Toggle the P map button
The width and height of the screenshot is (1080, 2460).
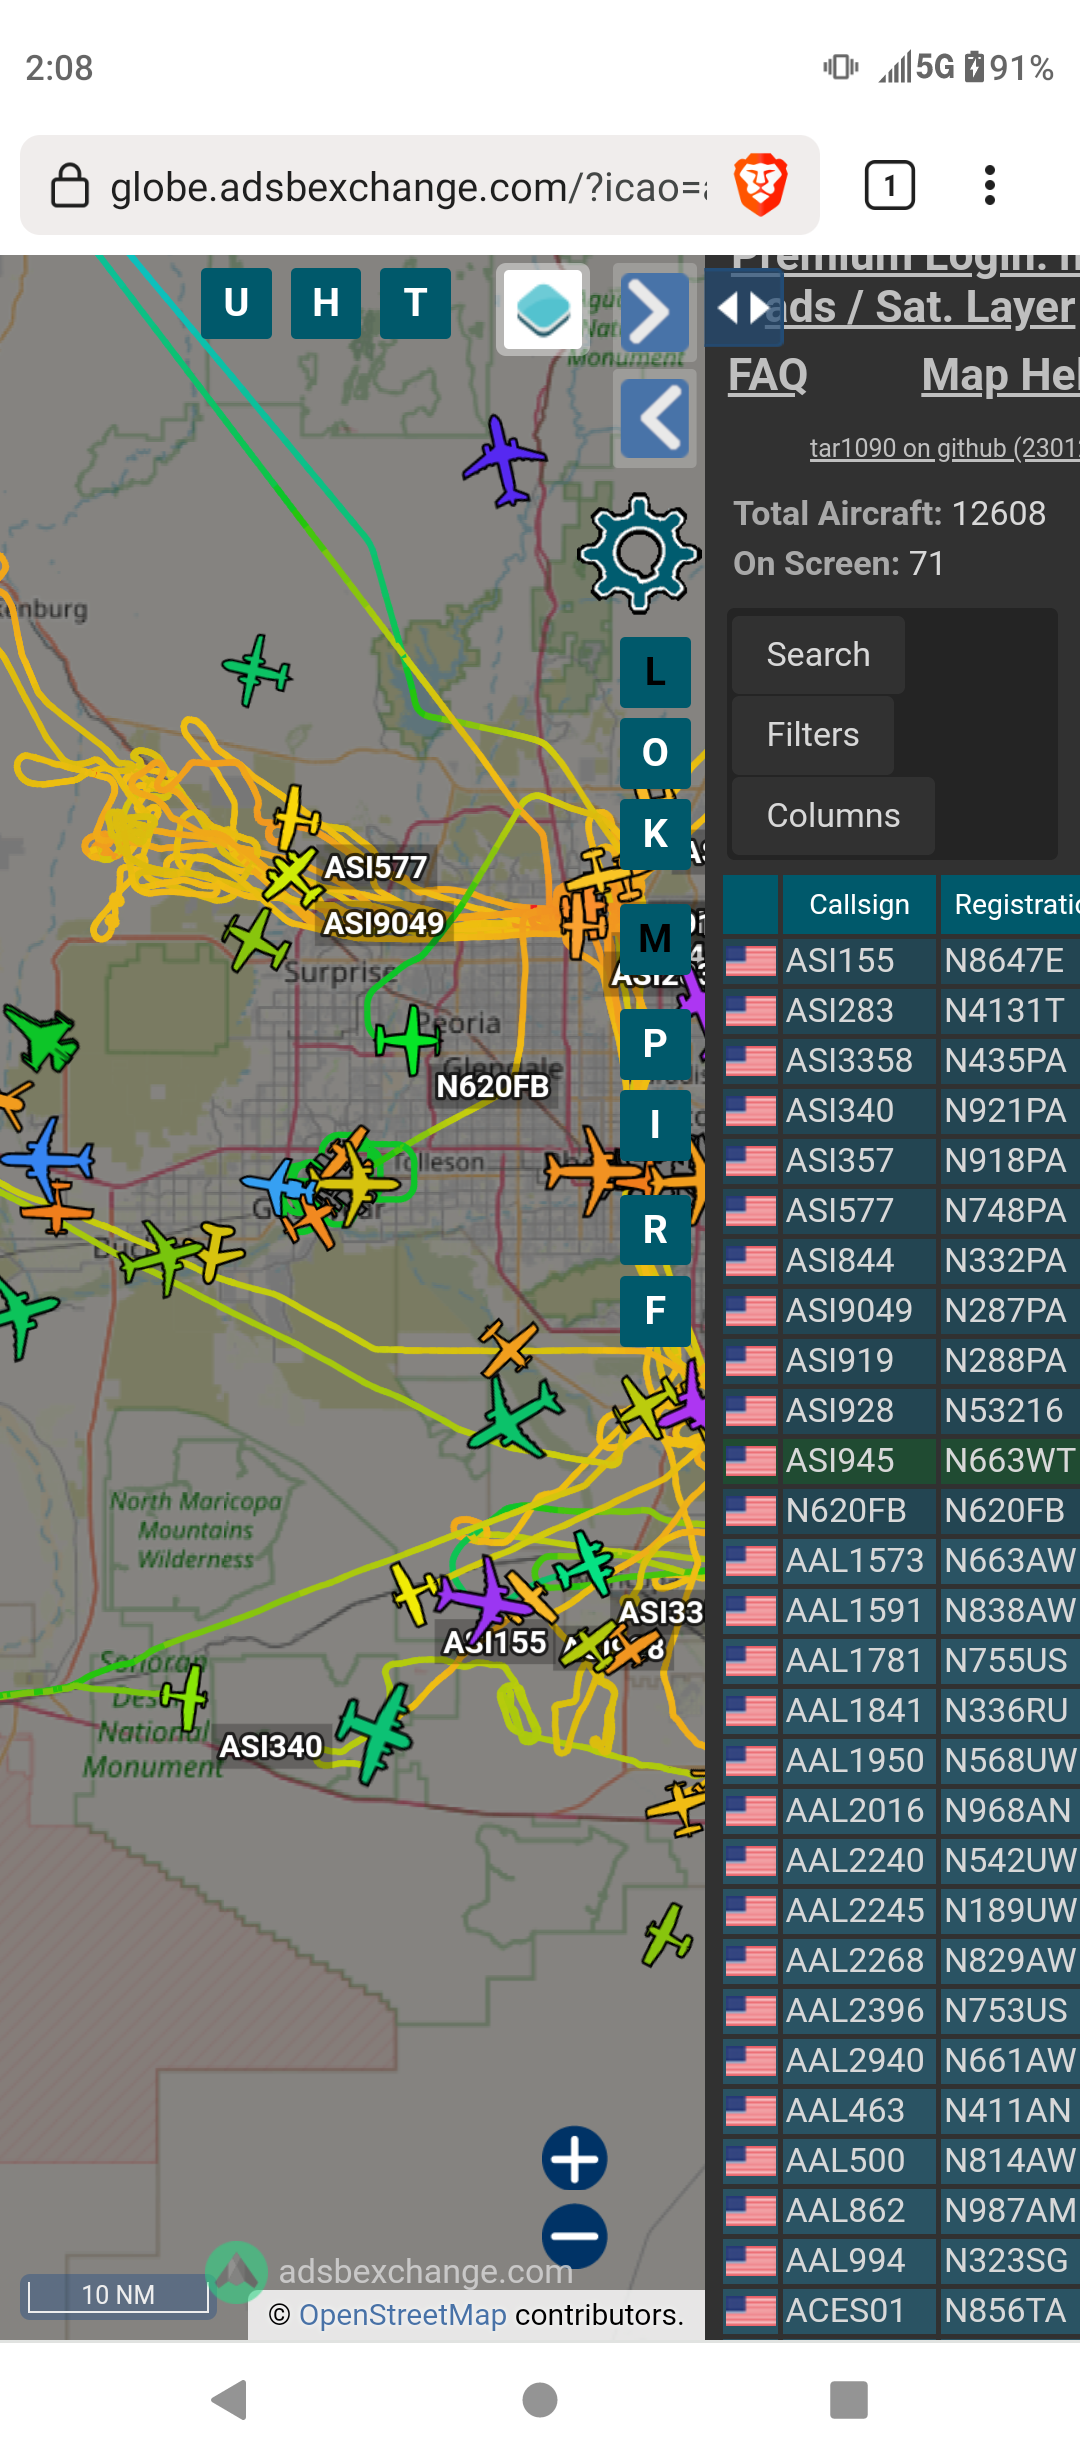pos(655,1044)
